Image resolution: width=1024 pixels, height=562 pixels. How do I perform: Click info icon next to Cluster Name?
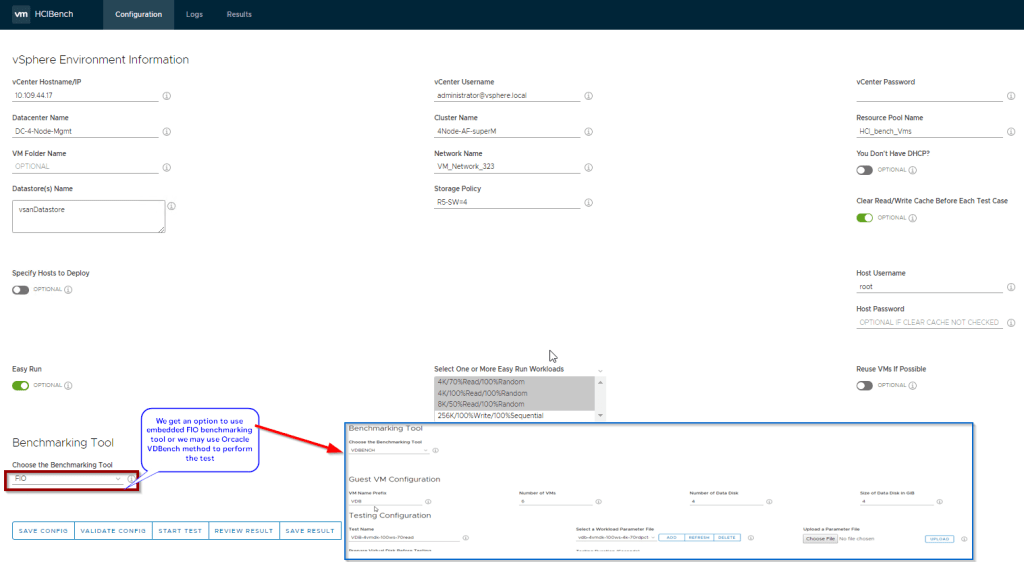point(588,132)
